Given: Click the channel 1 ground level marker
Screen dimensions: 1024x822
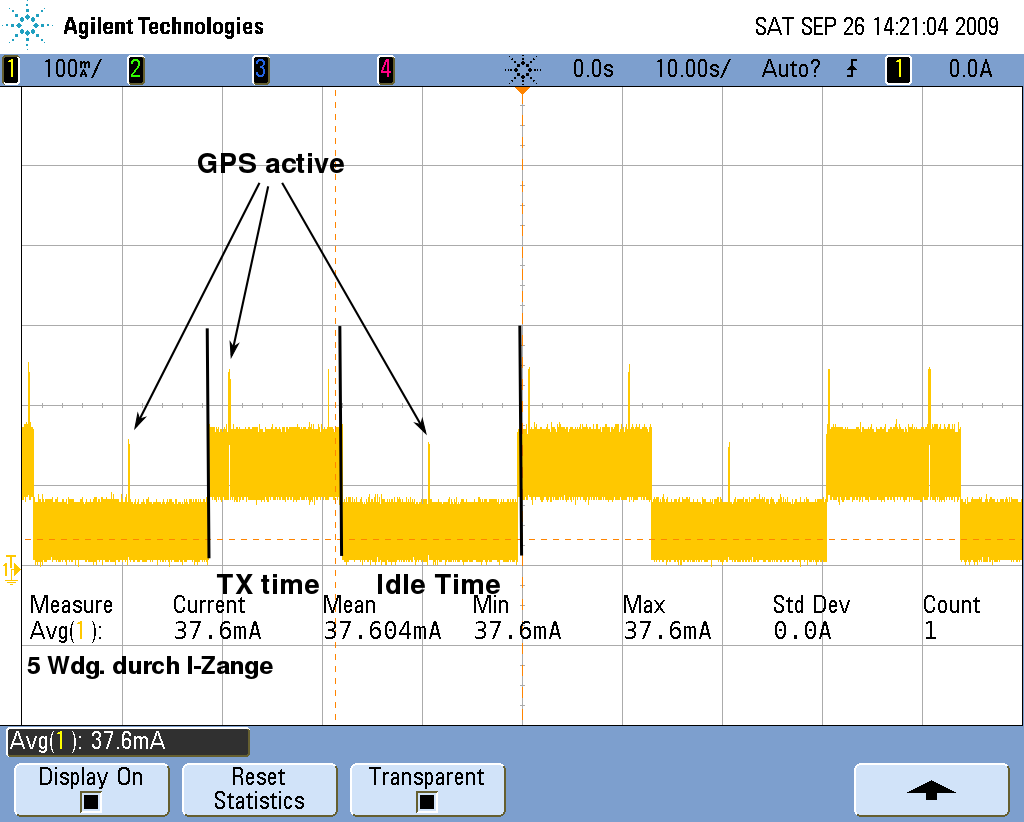Looking at the screenshot, I should 11,567.
